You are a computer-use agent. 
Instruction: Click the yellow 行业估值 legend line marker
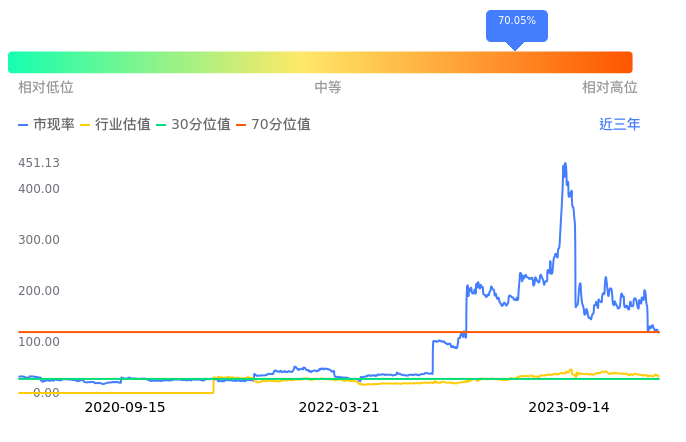click(x=85, y=125)
